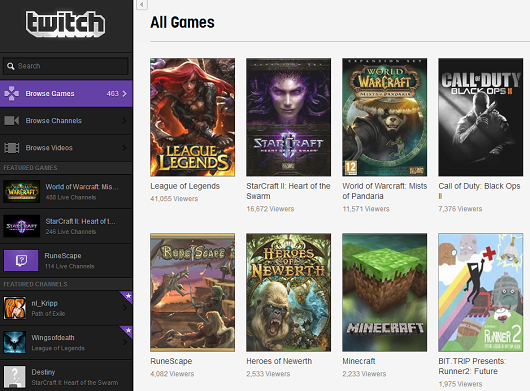Click 11,571 Viewers text
Screen dimensions: 530x391
point(366,209)
